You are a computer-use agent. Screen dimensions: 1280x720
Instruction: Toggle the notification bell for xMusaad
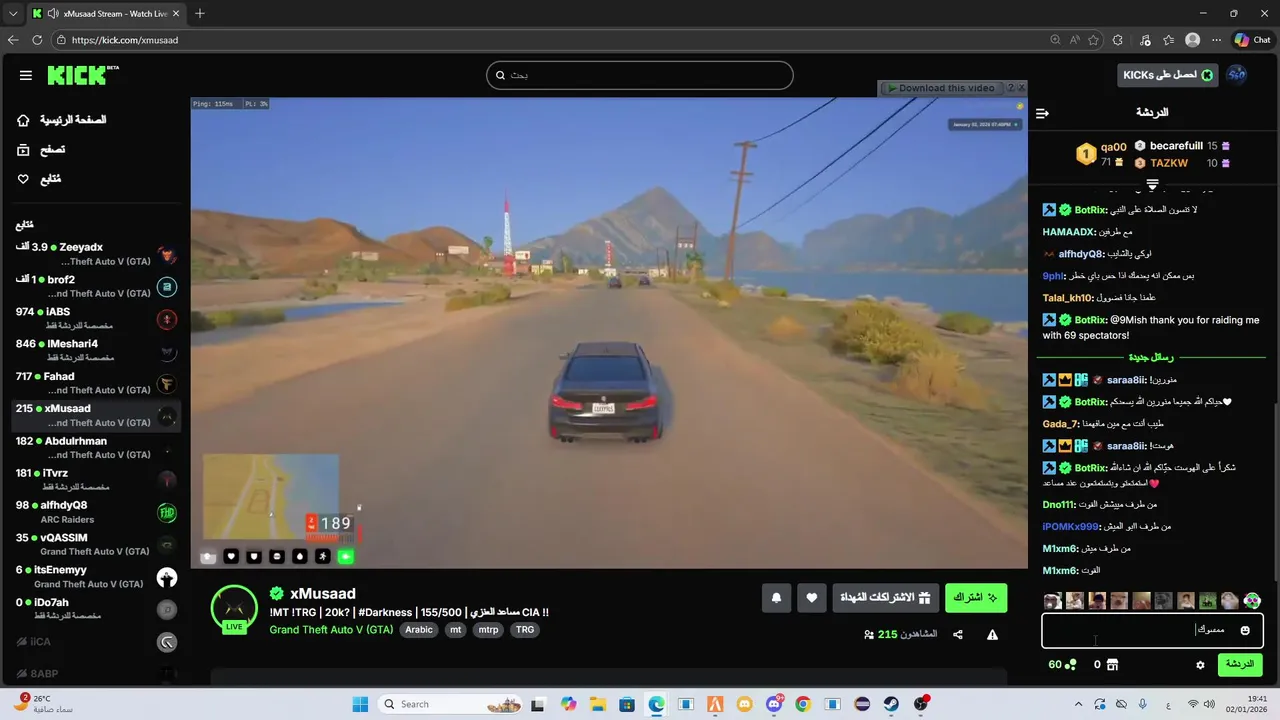(776, 598)
